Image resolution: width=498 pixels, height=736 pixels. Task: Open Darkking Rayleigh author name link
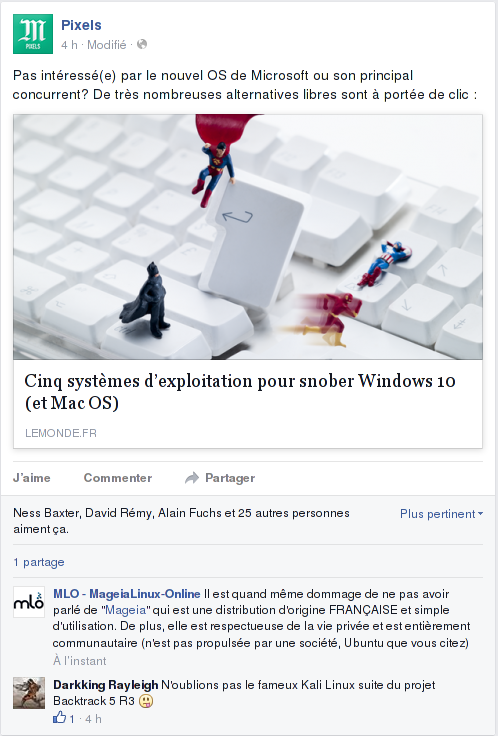point(106,685)
